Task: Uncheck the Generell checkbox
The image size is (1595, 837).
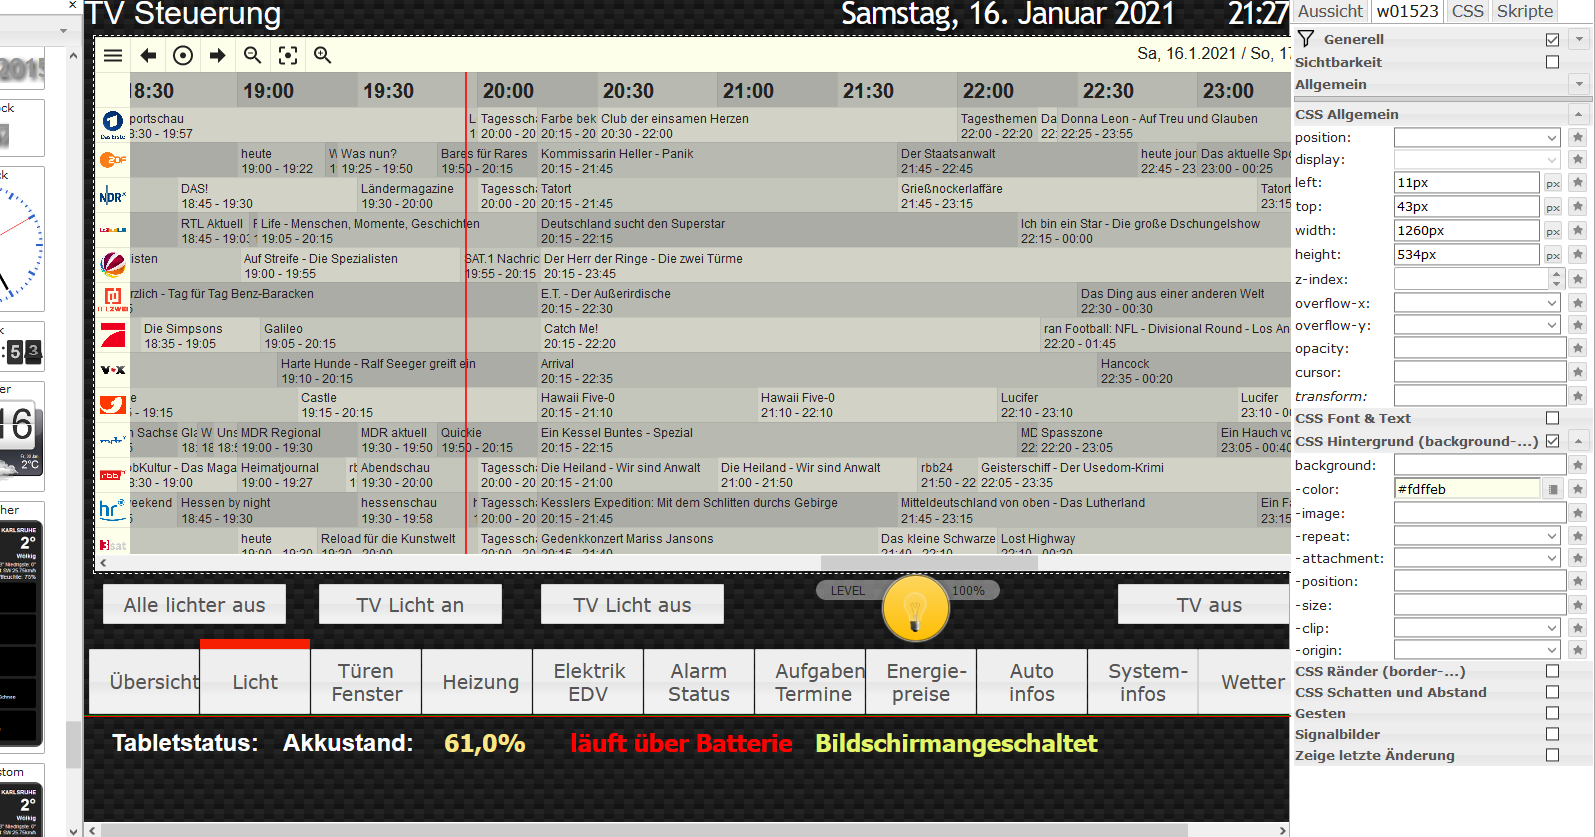Action: (x=1552, y=39)
